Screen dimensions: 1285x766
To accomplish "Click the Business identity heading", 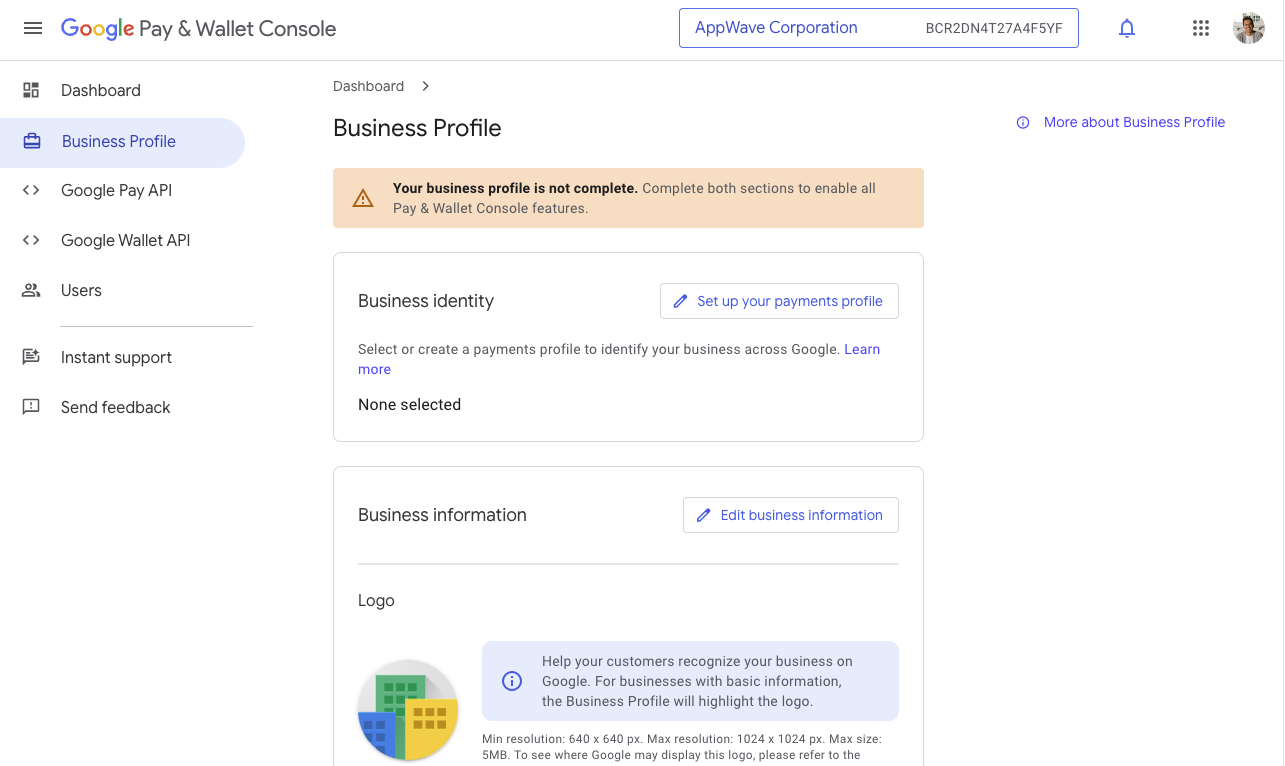I will (426, 301).
